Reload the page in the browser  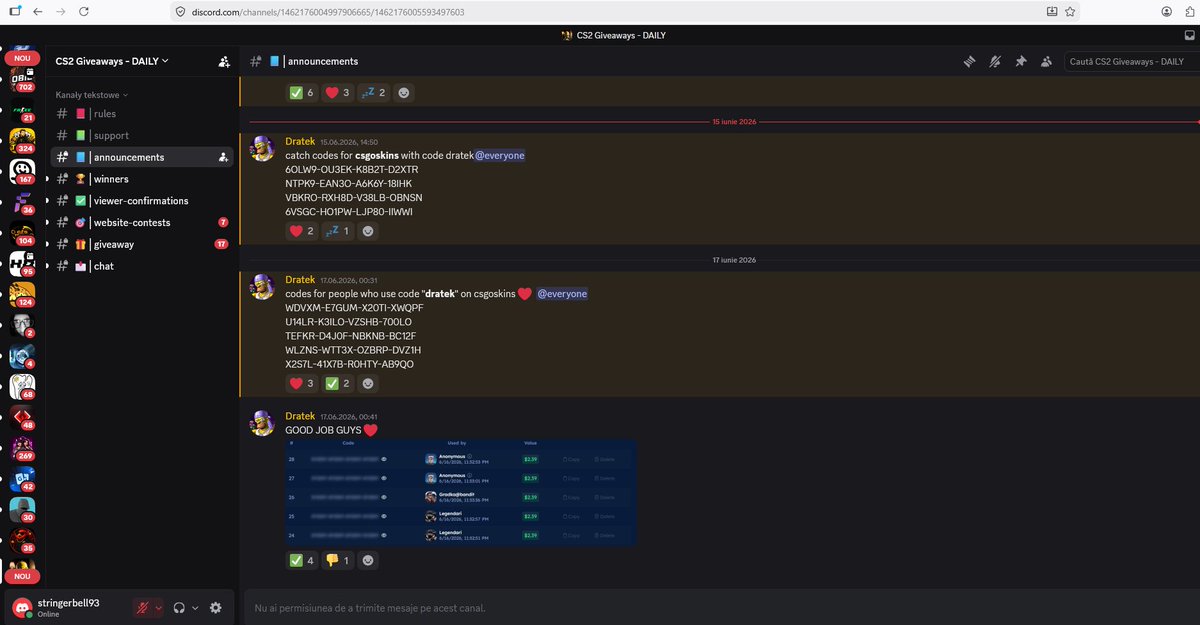pos(83,12)
